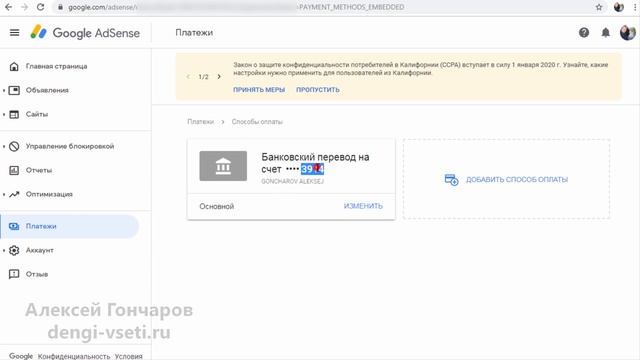The height and width of the screenshot is (360, 640).
Task: Click the Конфиденциальность footer link
Action: 74,356
